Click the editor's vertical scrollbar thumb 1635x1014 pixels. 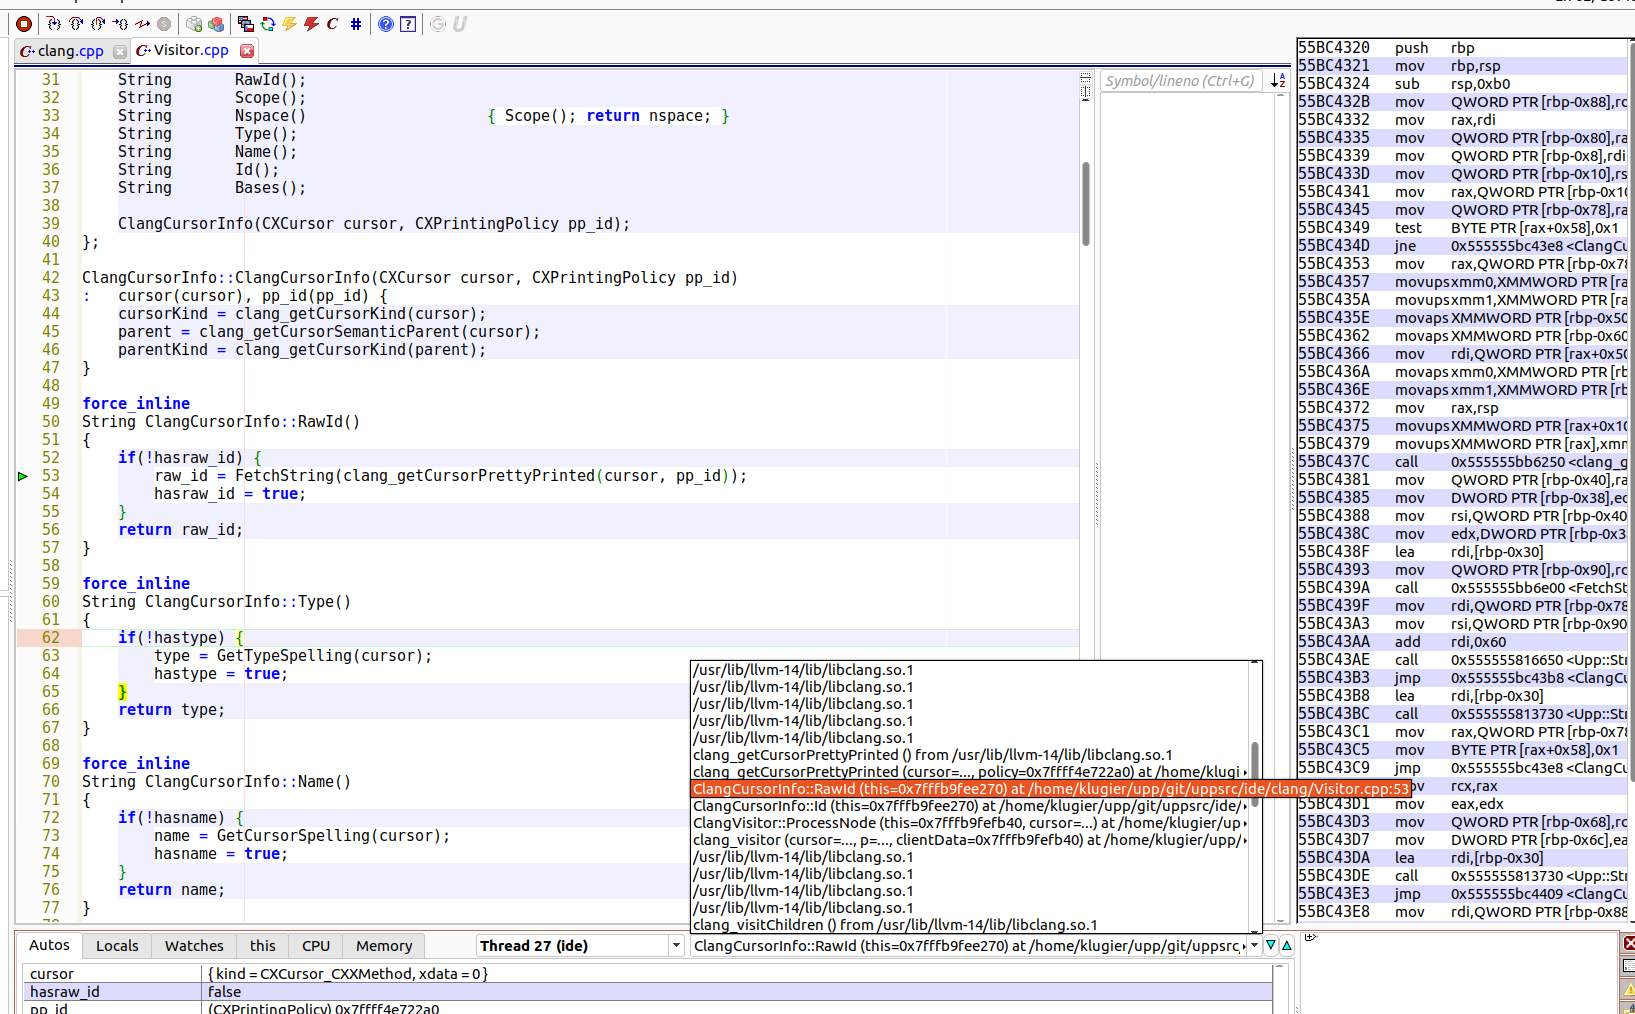coord(1085,203)
